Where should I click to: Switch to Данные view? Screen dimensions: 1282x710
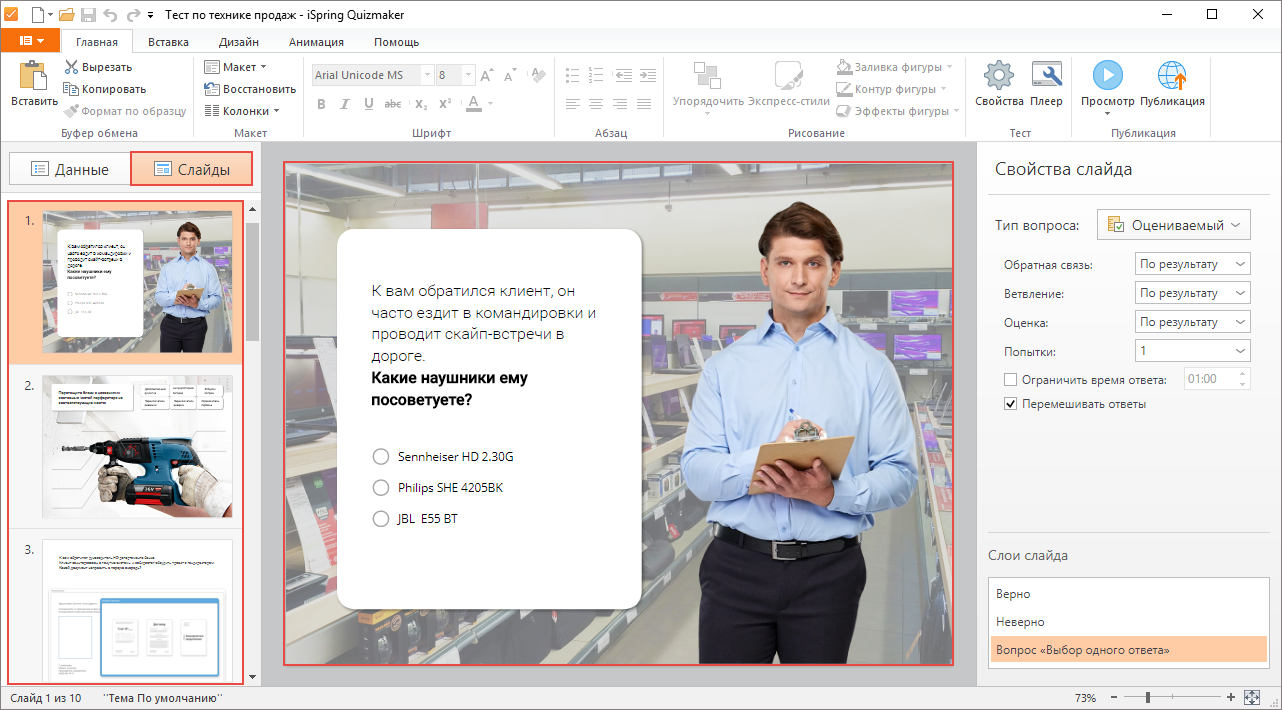click(69, 169)
